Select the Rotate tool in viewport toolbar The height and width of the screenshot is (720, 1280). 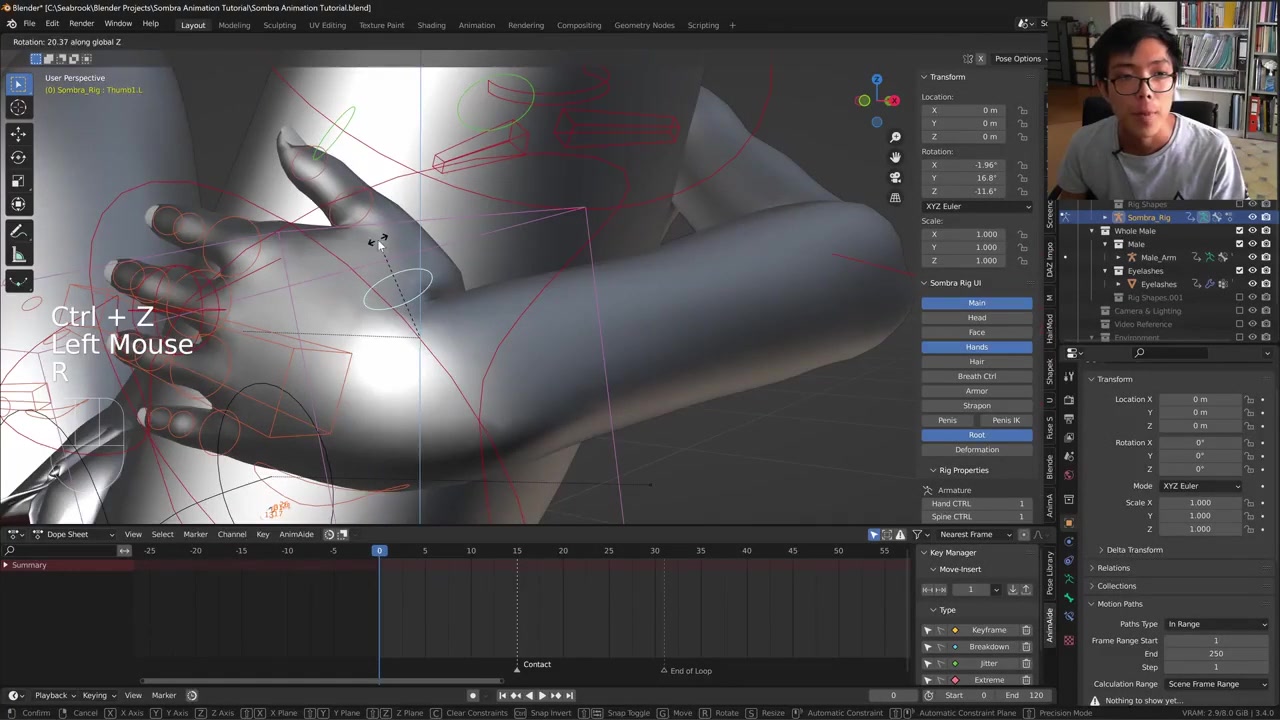(18, 156)
